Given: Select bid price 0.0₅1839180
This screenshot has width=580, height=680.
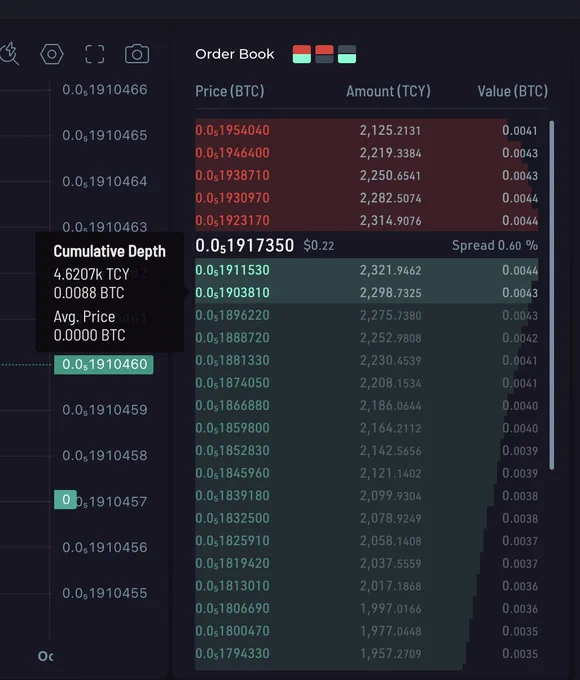Looking at the screenshot, I should (x=233, y=496).
